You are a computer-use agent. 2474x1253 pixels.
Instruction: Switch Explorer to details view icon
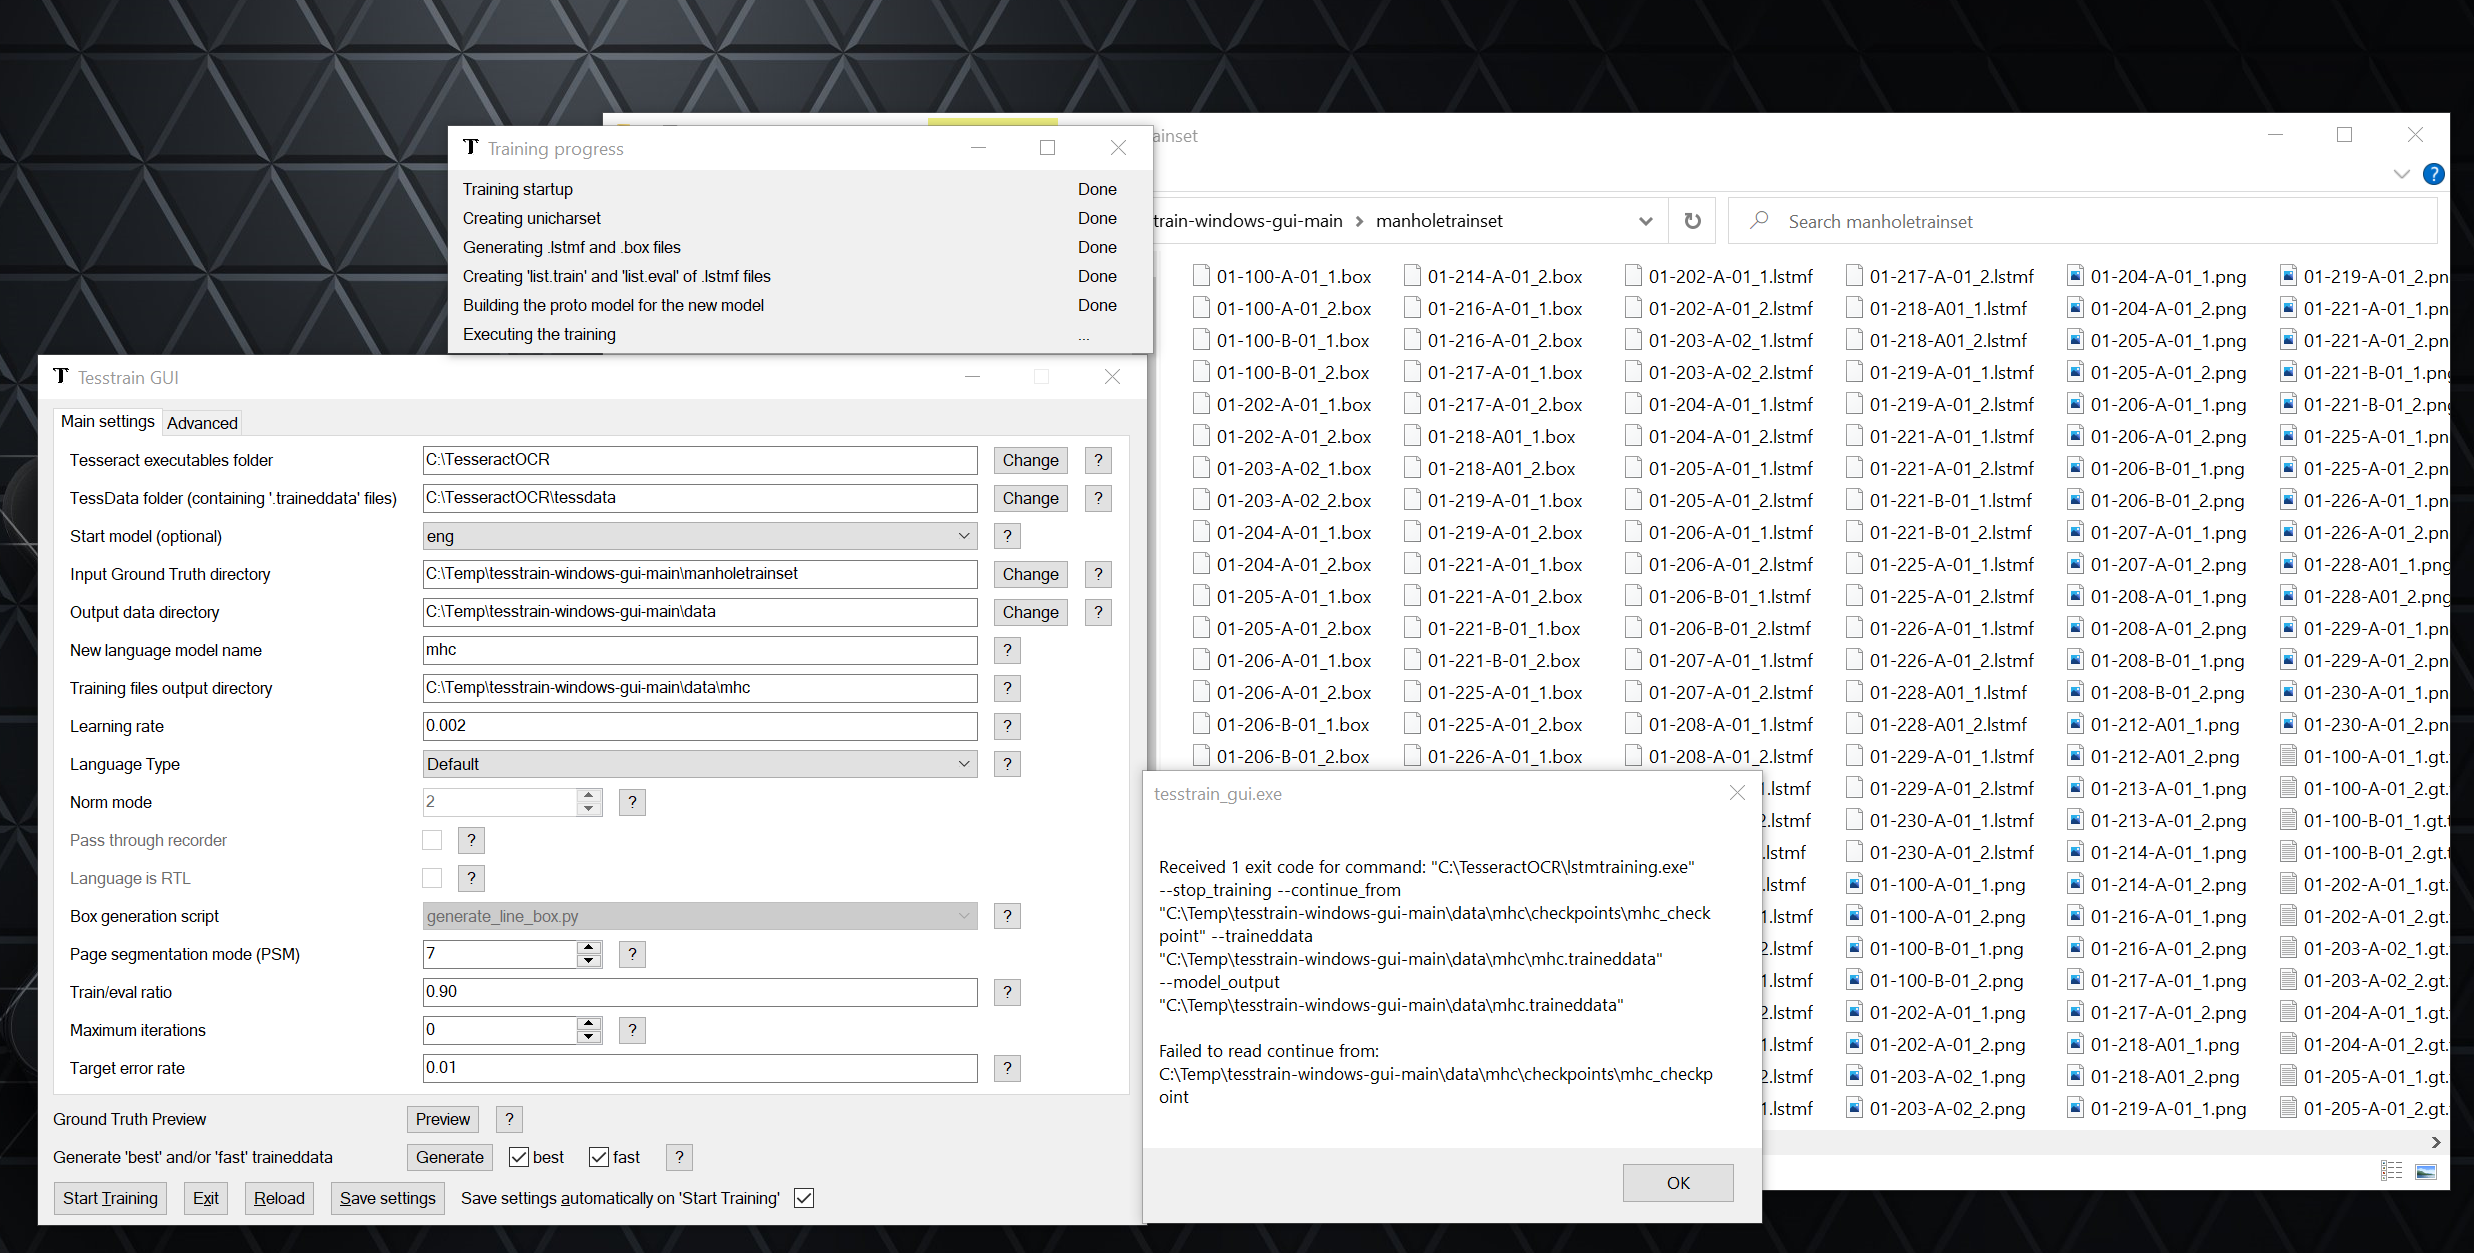pos(2392,1171)
